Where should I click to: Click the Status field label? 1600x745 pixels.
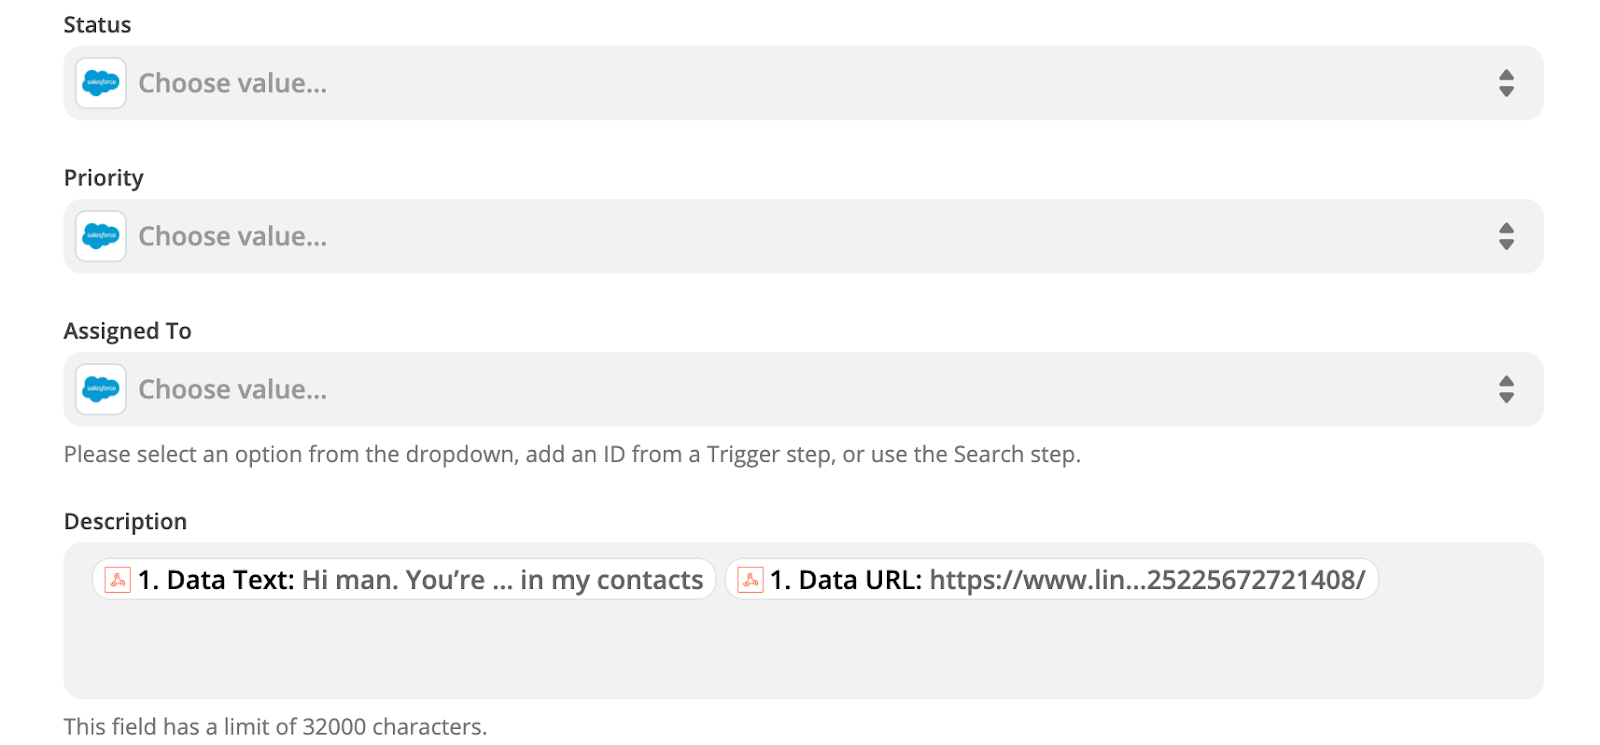[x=97, y=25]
